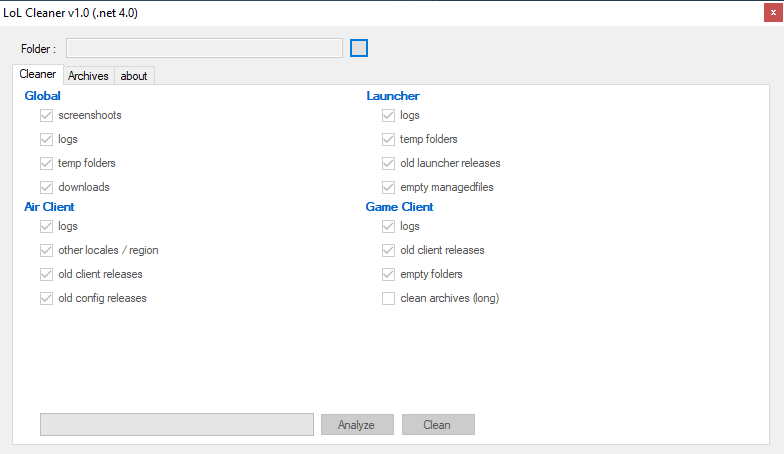Toggle Global temp folders checkbox
The image size is (784, 454).
[x=46, y=164]
